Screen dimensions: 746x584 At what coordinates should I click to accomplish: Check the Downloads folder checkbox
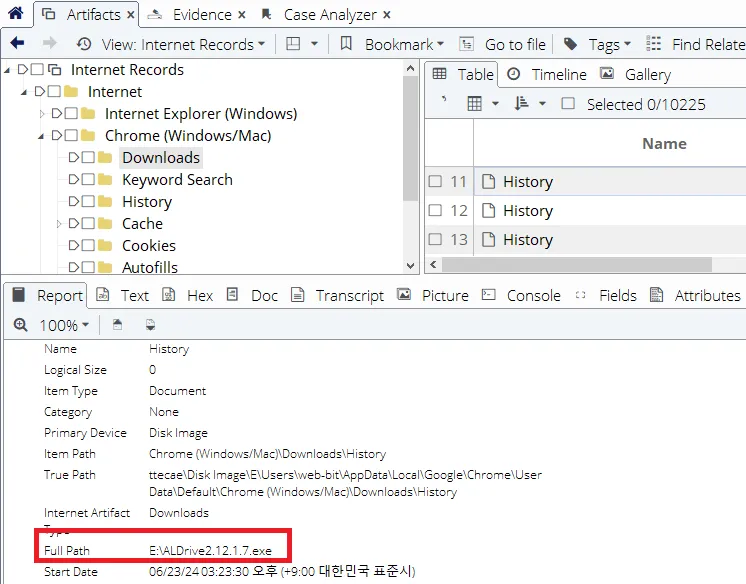(88, 158)
